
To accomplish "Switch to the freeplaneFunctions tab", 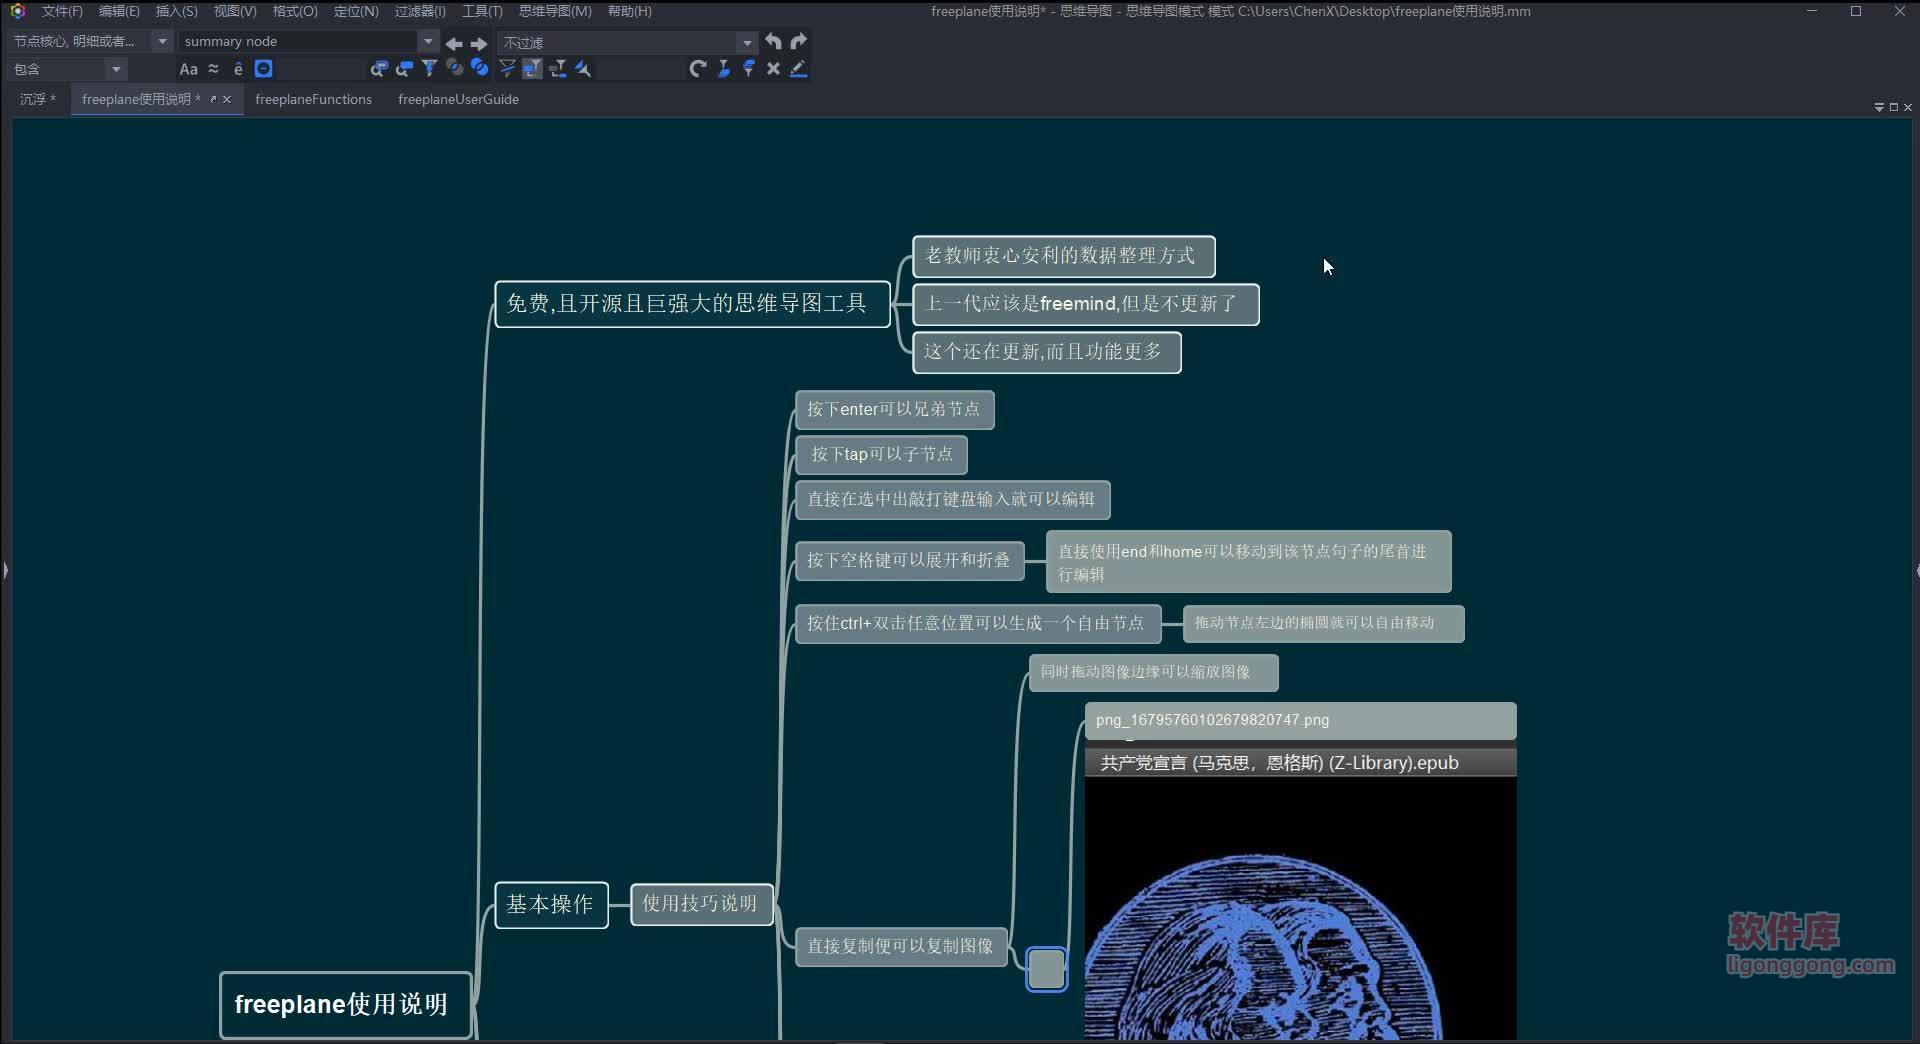I will [x=313, y=99].
